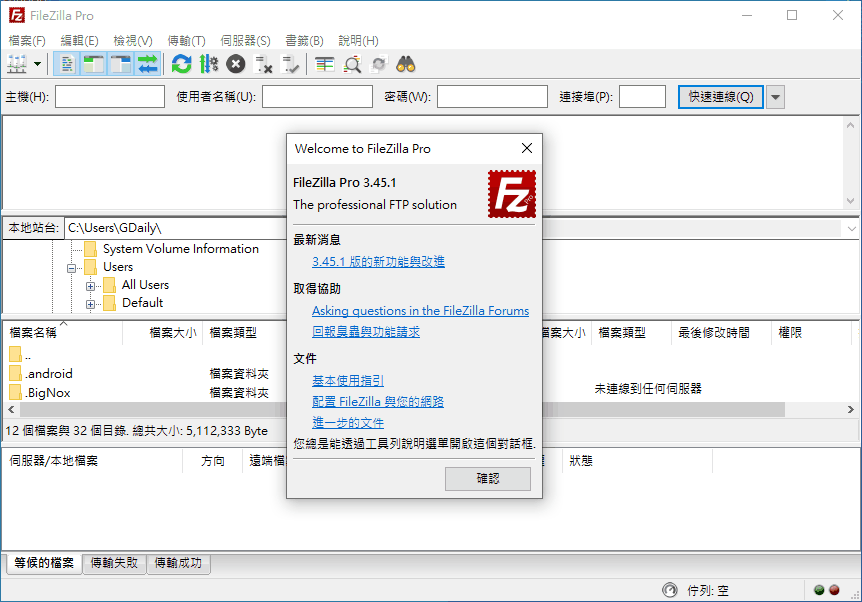Viewport: 862px width, 602px height.
Task: Switch to the 傳輸失敗 tab
Action: pos(114,564)
